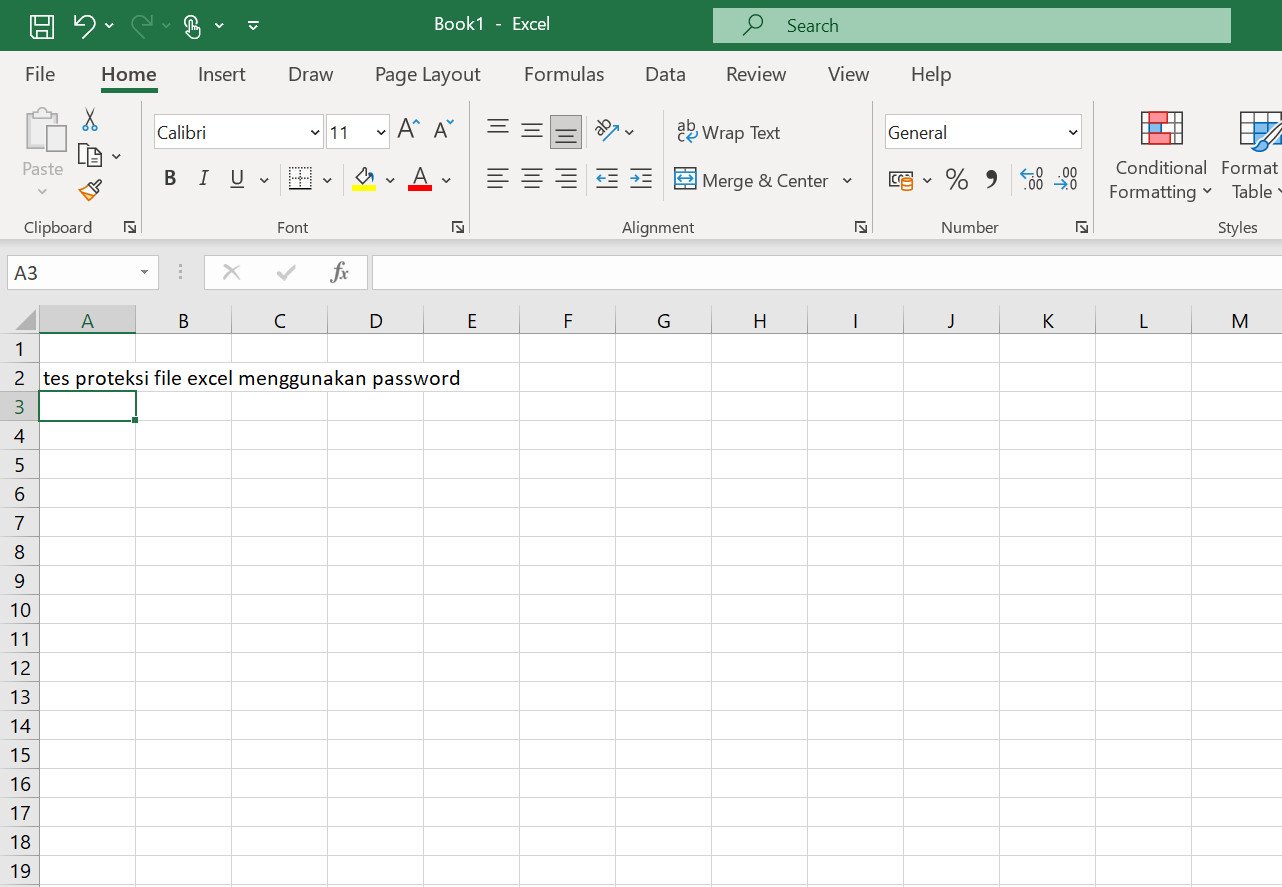
Task: Open Conditional Formatting menu
Action: 1161,155
